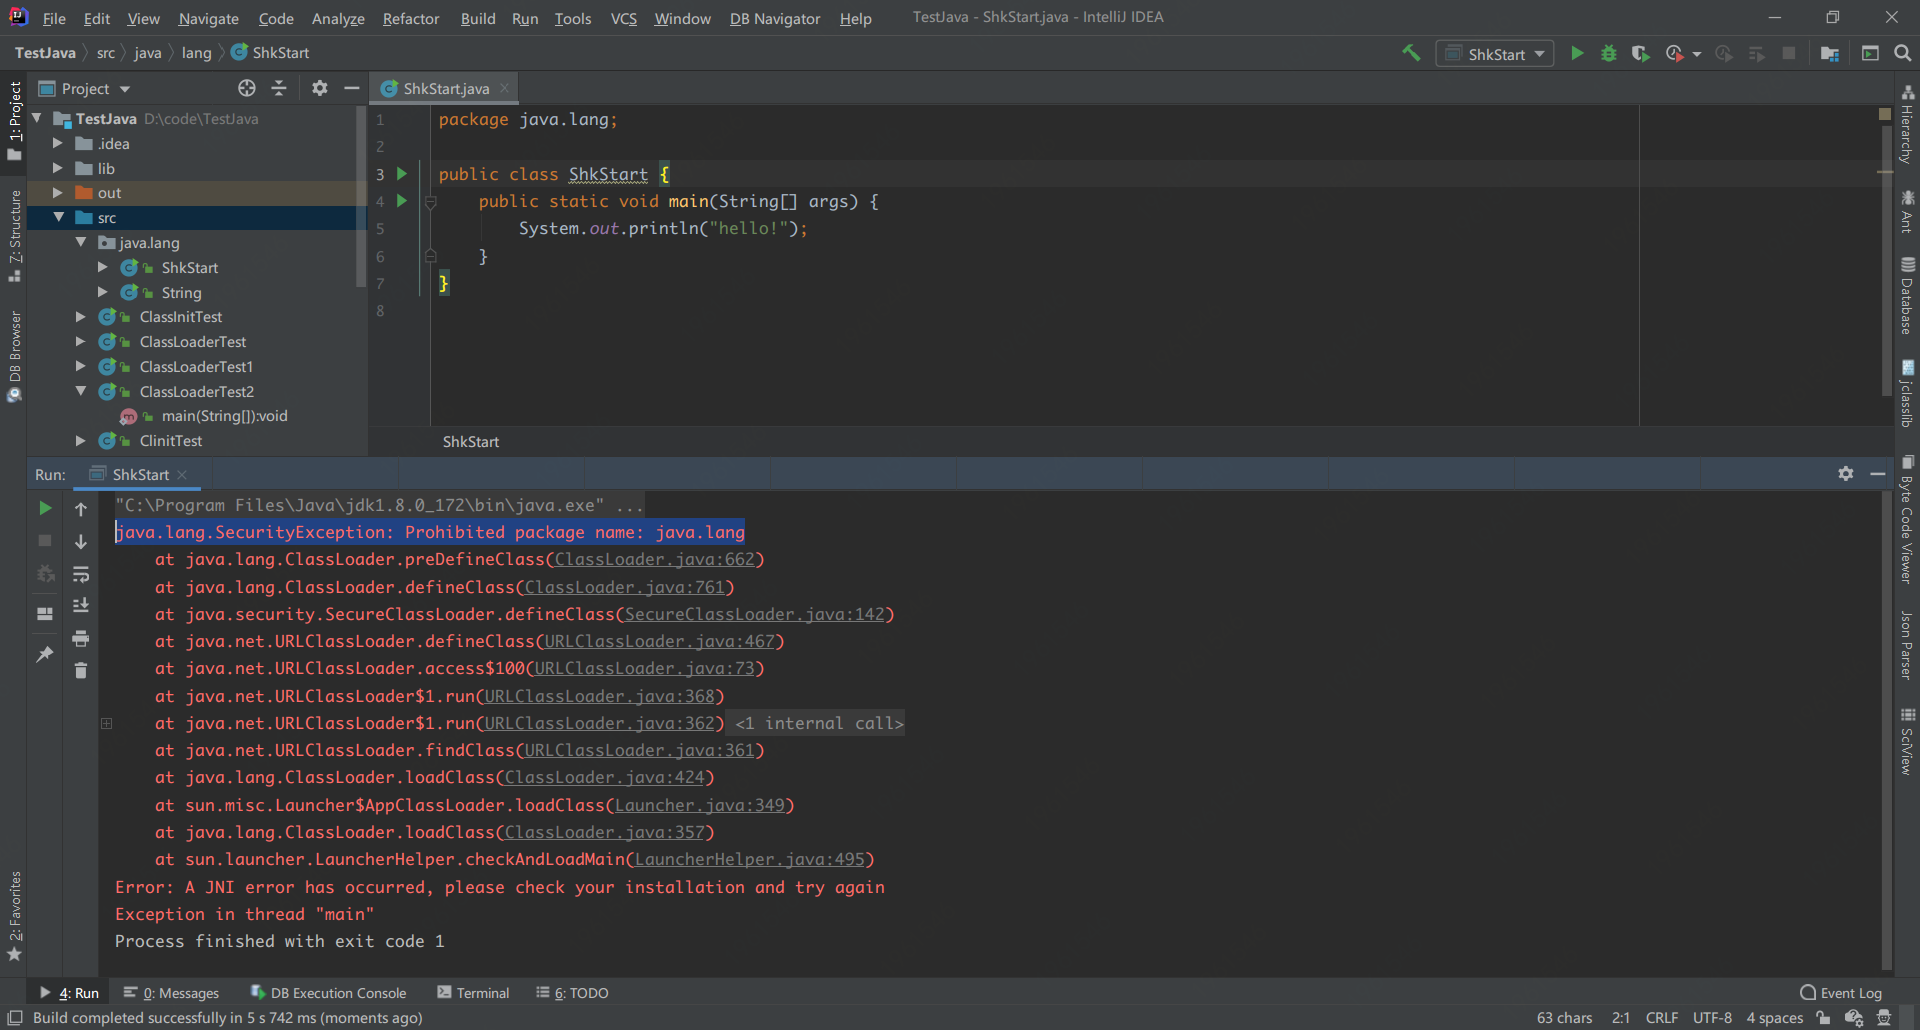Click the locate-in-project target icon
1920x1030 pixels.
(x=247, y=88)
